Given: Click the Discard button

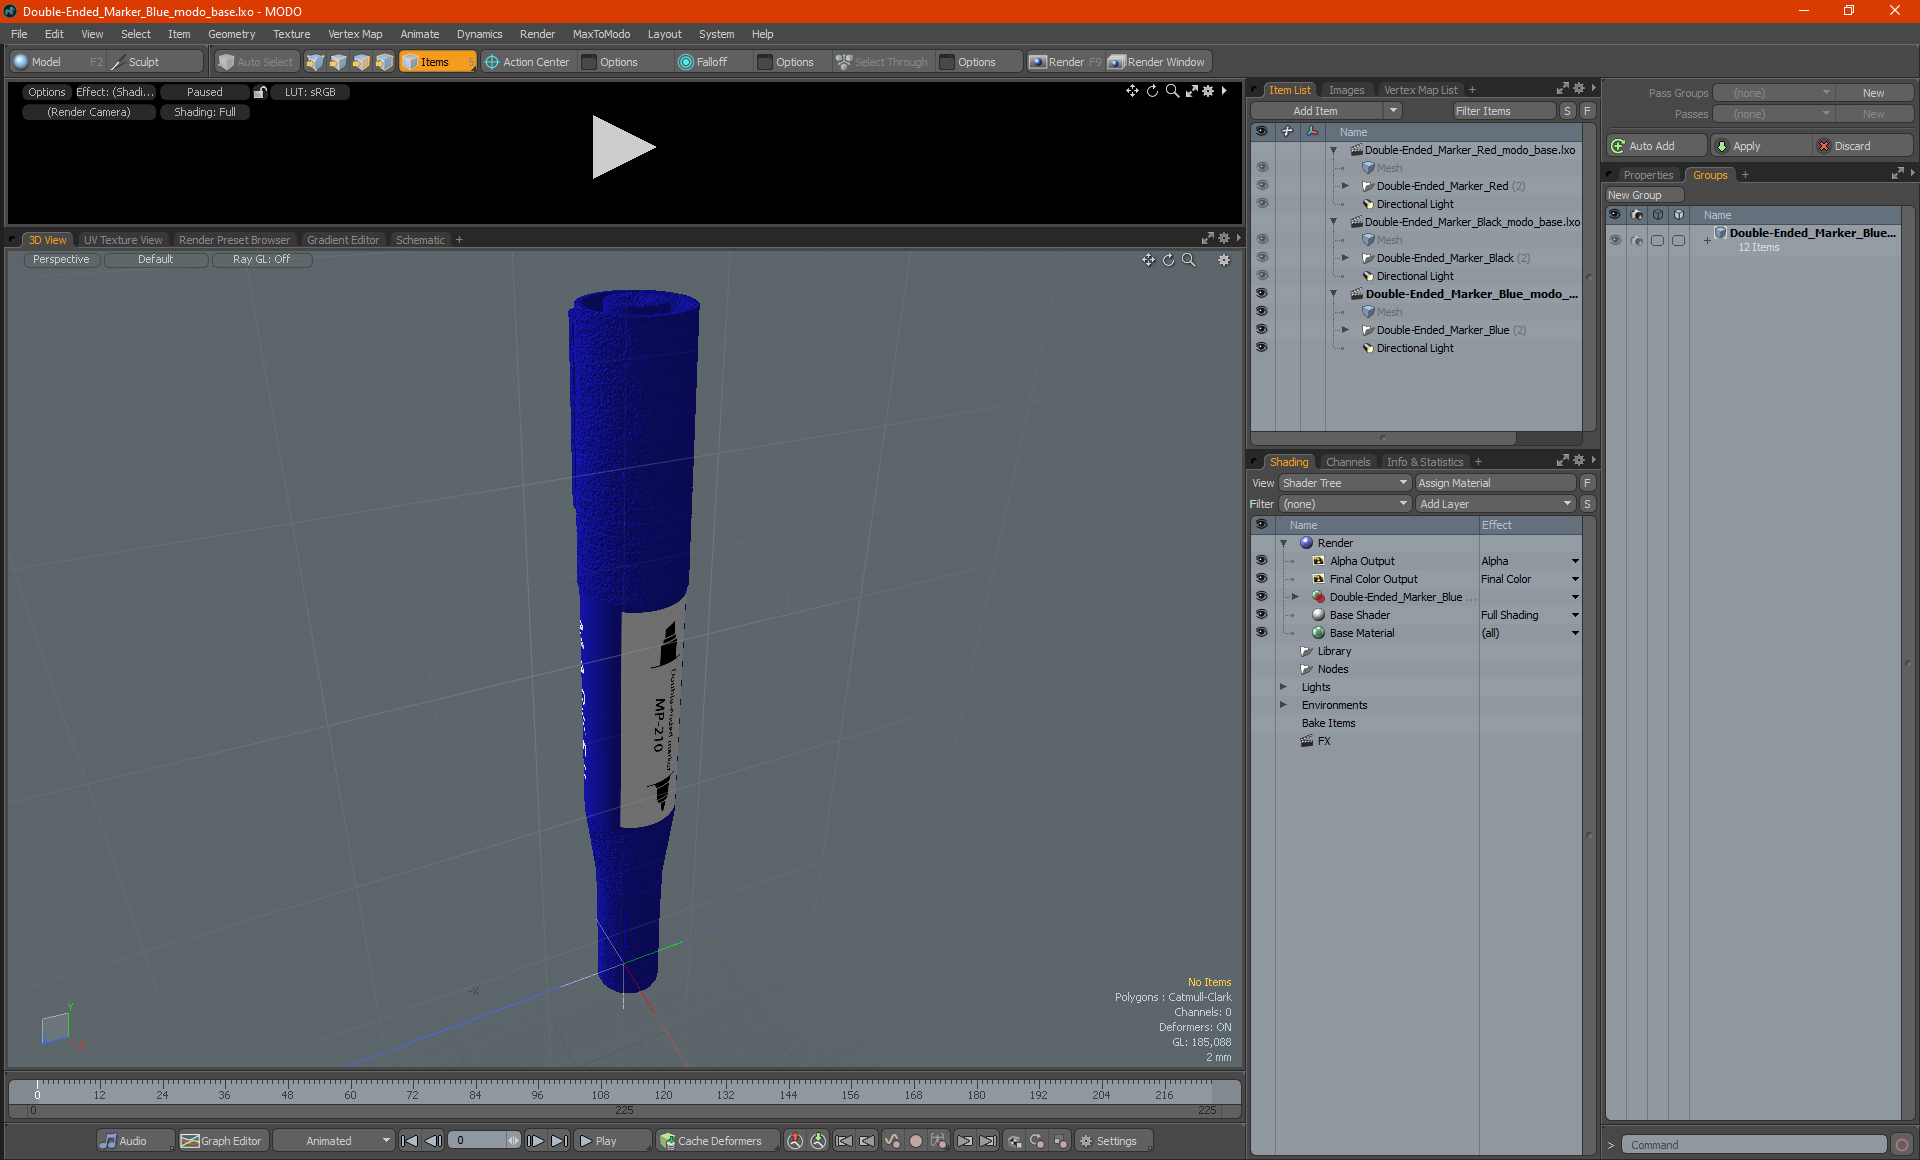Looking at the screenshot, I should point(1863,146).
